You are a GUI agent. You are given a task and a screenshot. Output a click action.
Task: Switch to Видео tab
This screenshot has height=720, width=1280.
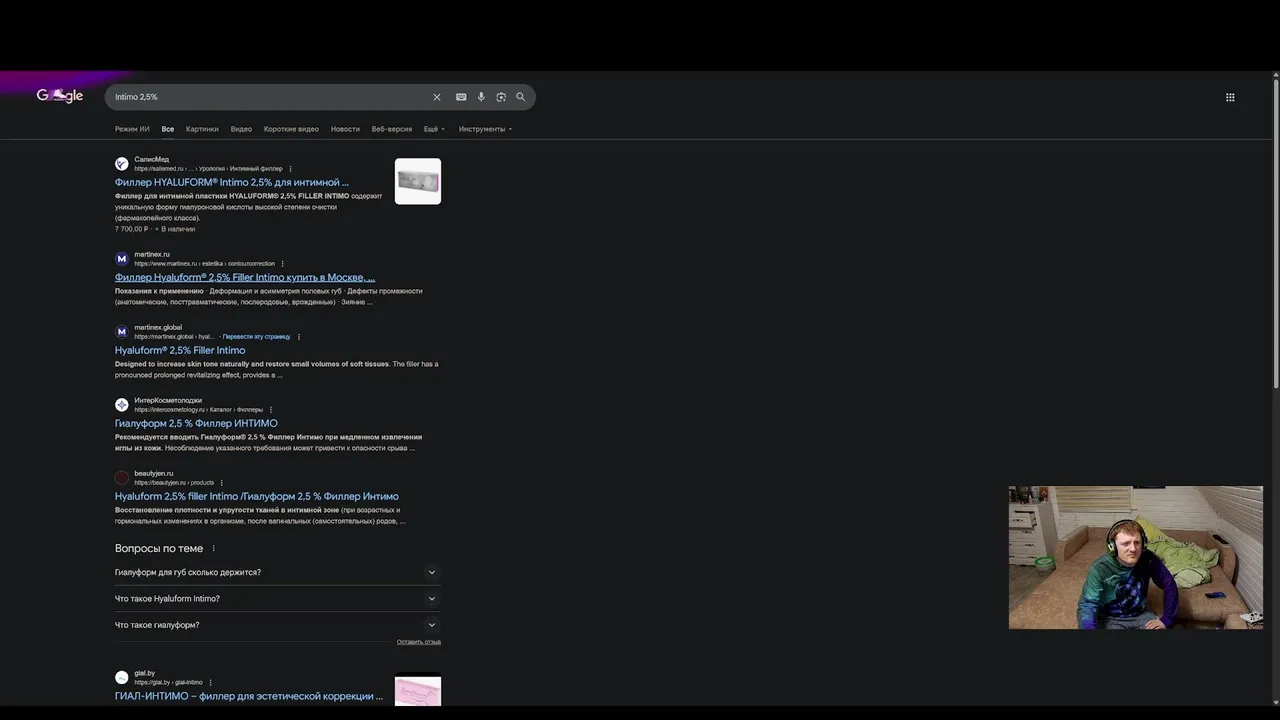[241, 129]
